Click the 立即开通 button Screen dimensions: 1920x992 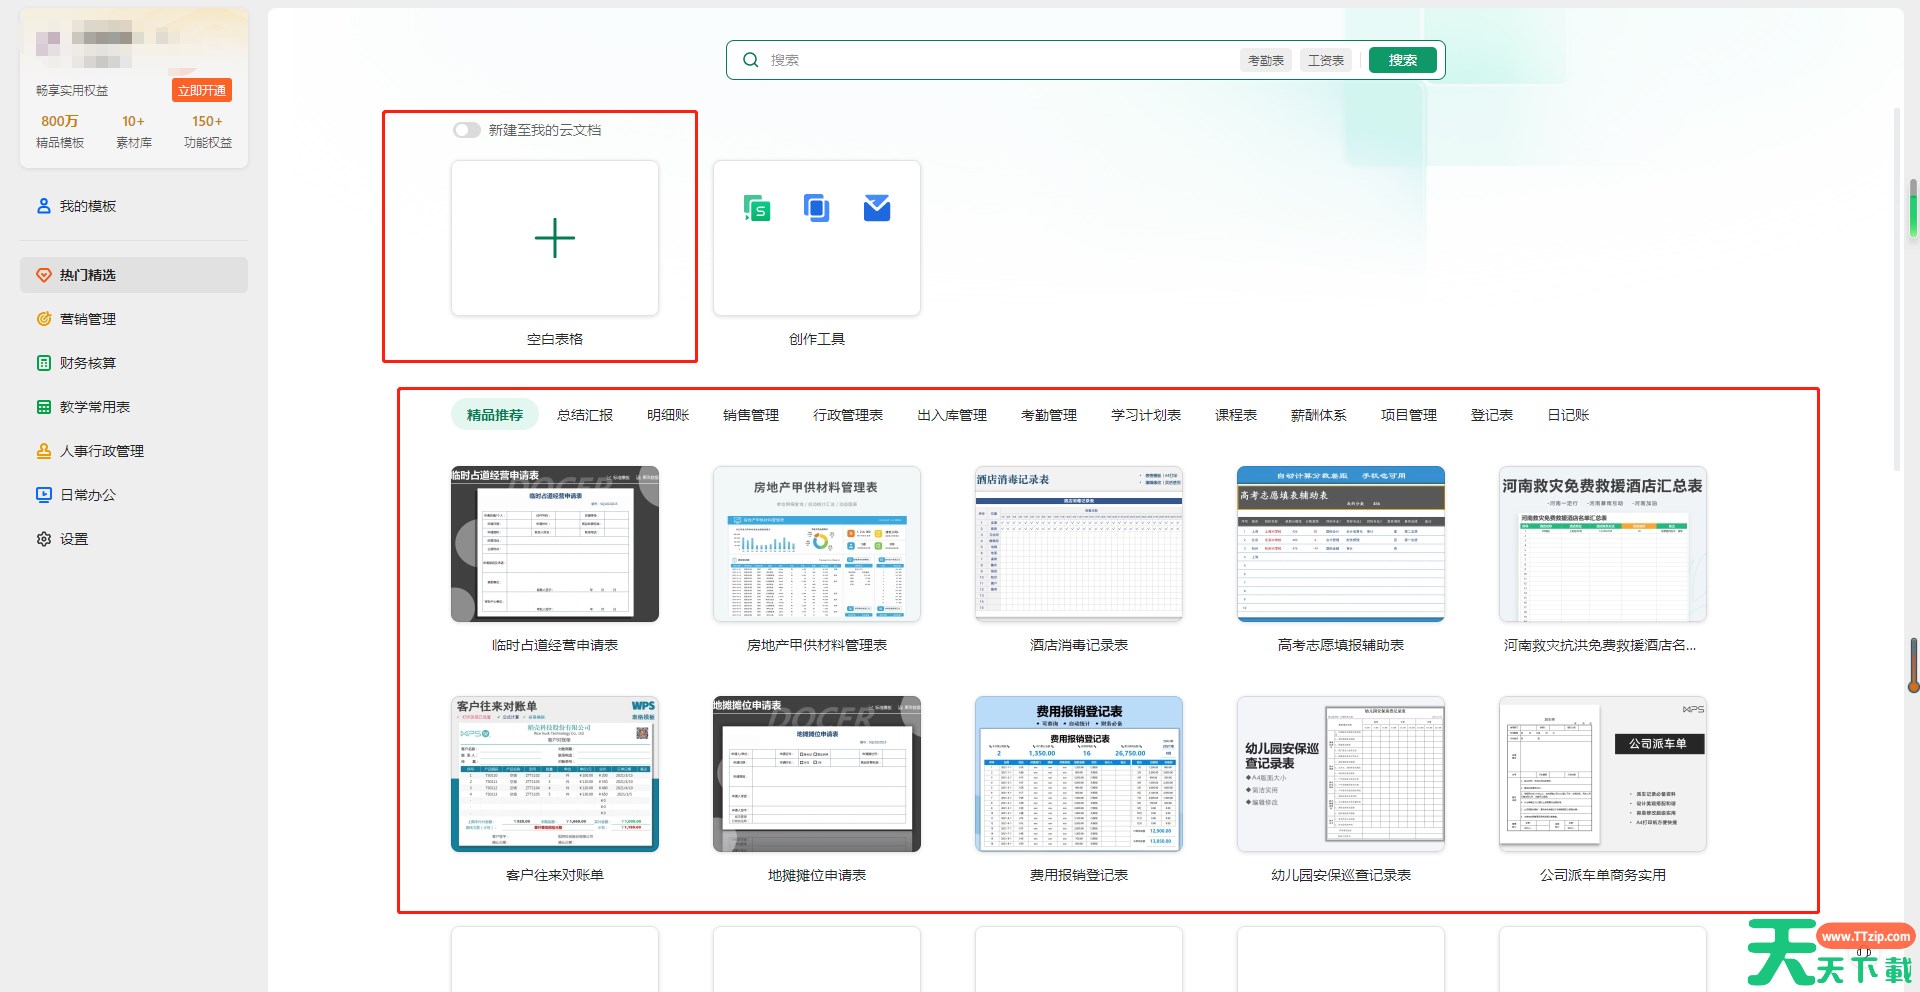pyautogui.click(x=202, y=90)
